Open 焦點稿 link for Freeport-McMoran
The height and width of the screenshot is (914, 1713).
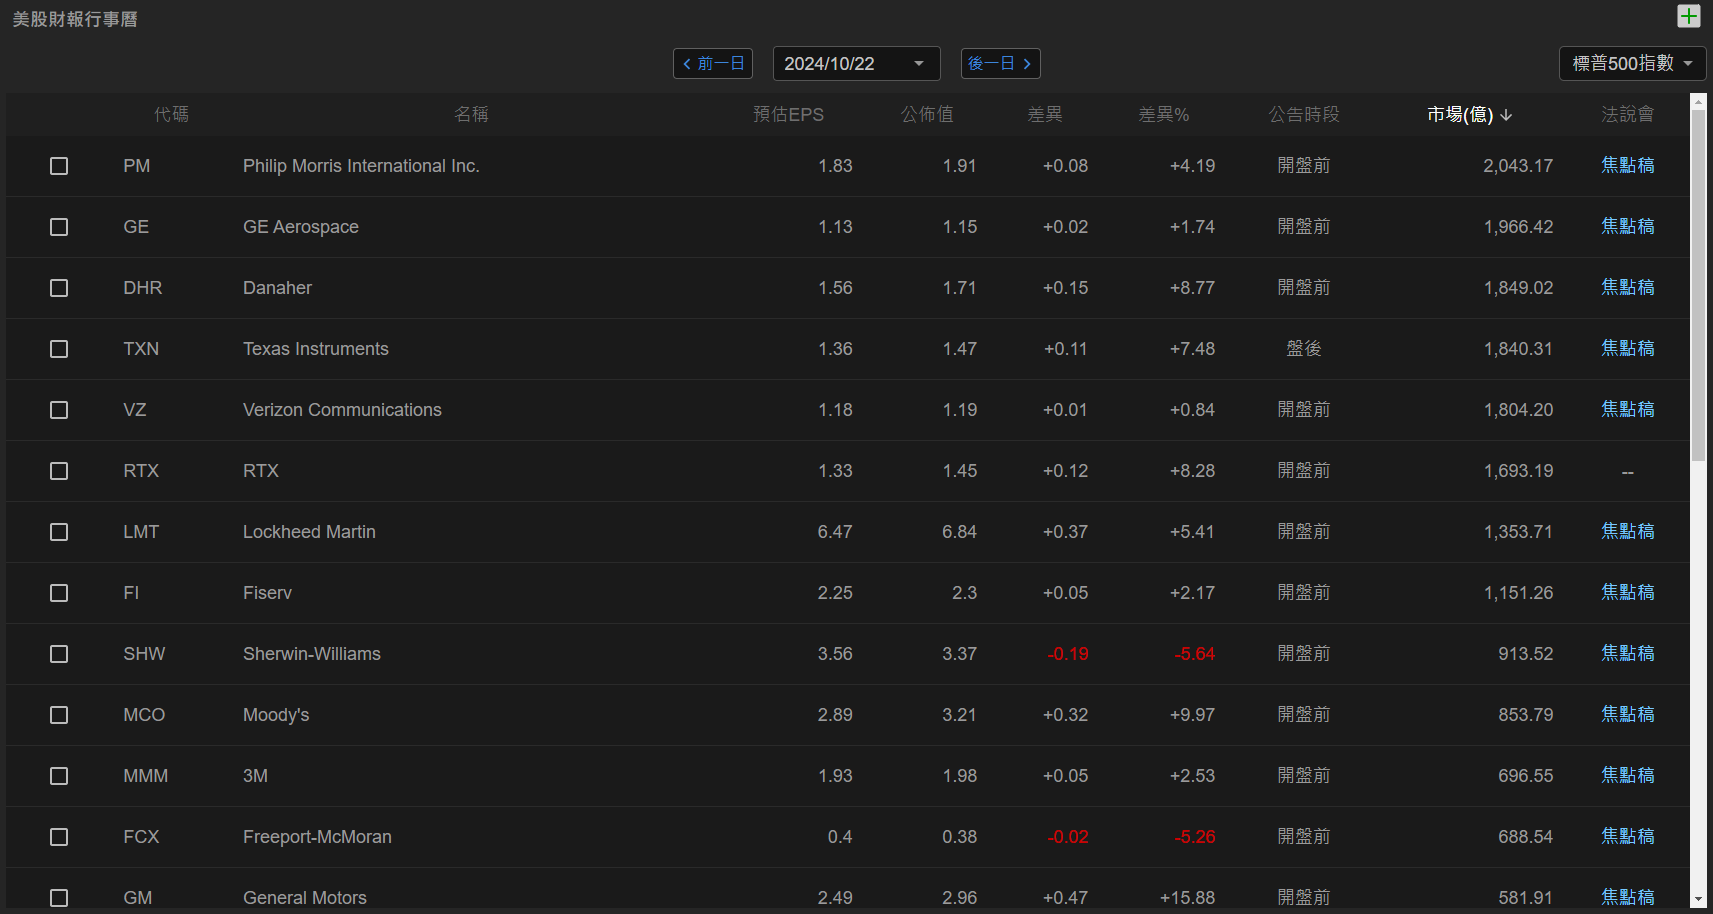[x=1627, y=837]
